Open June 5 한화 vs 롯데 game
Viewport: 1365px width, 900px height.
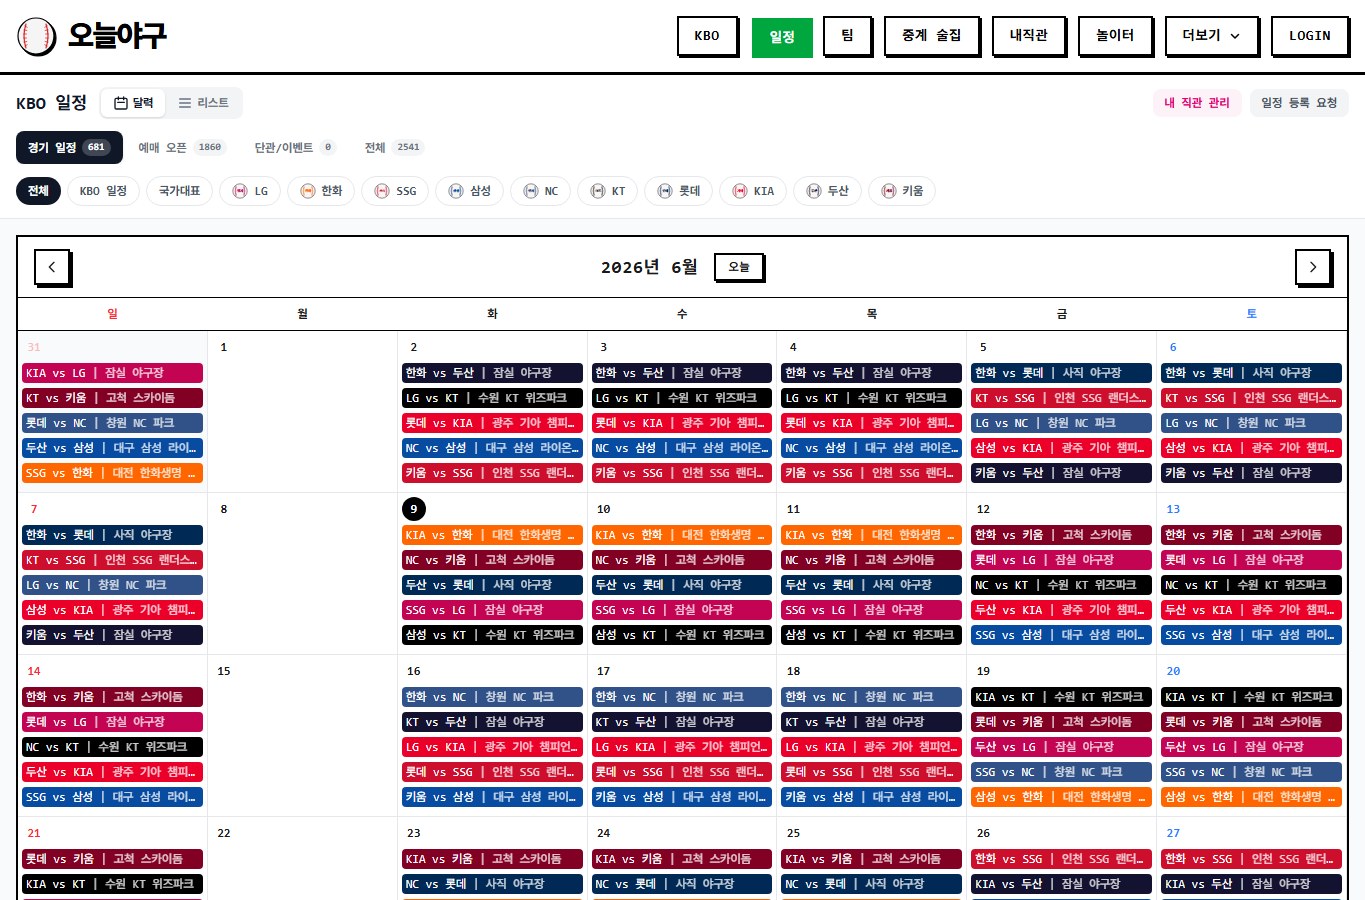point(1062,373)
